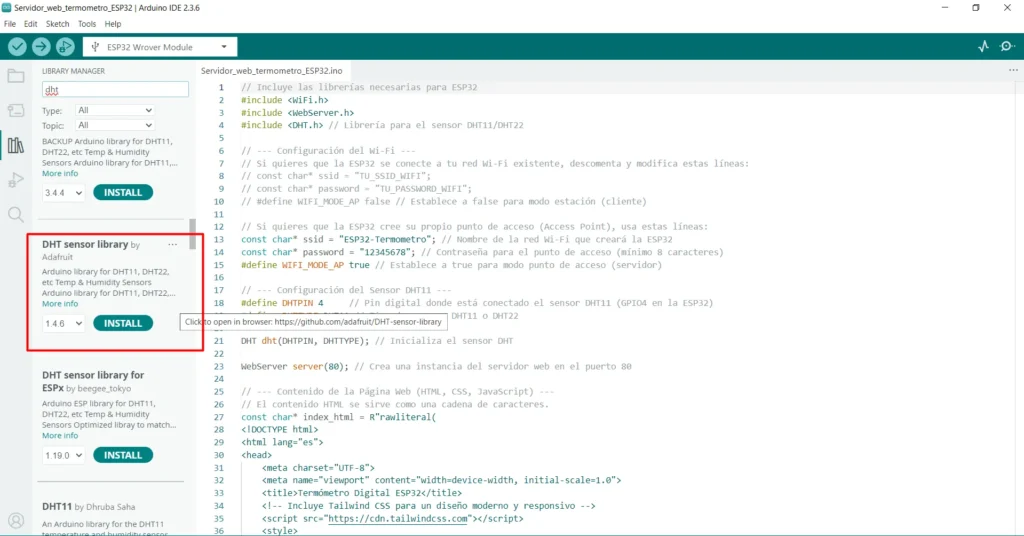This screenshot has height=536, width=1024.
Task: Click the Verify checkmark button
Action: pos(18,46)
